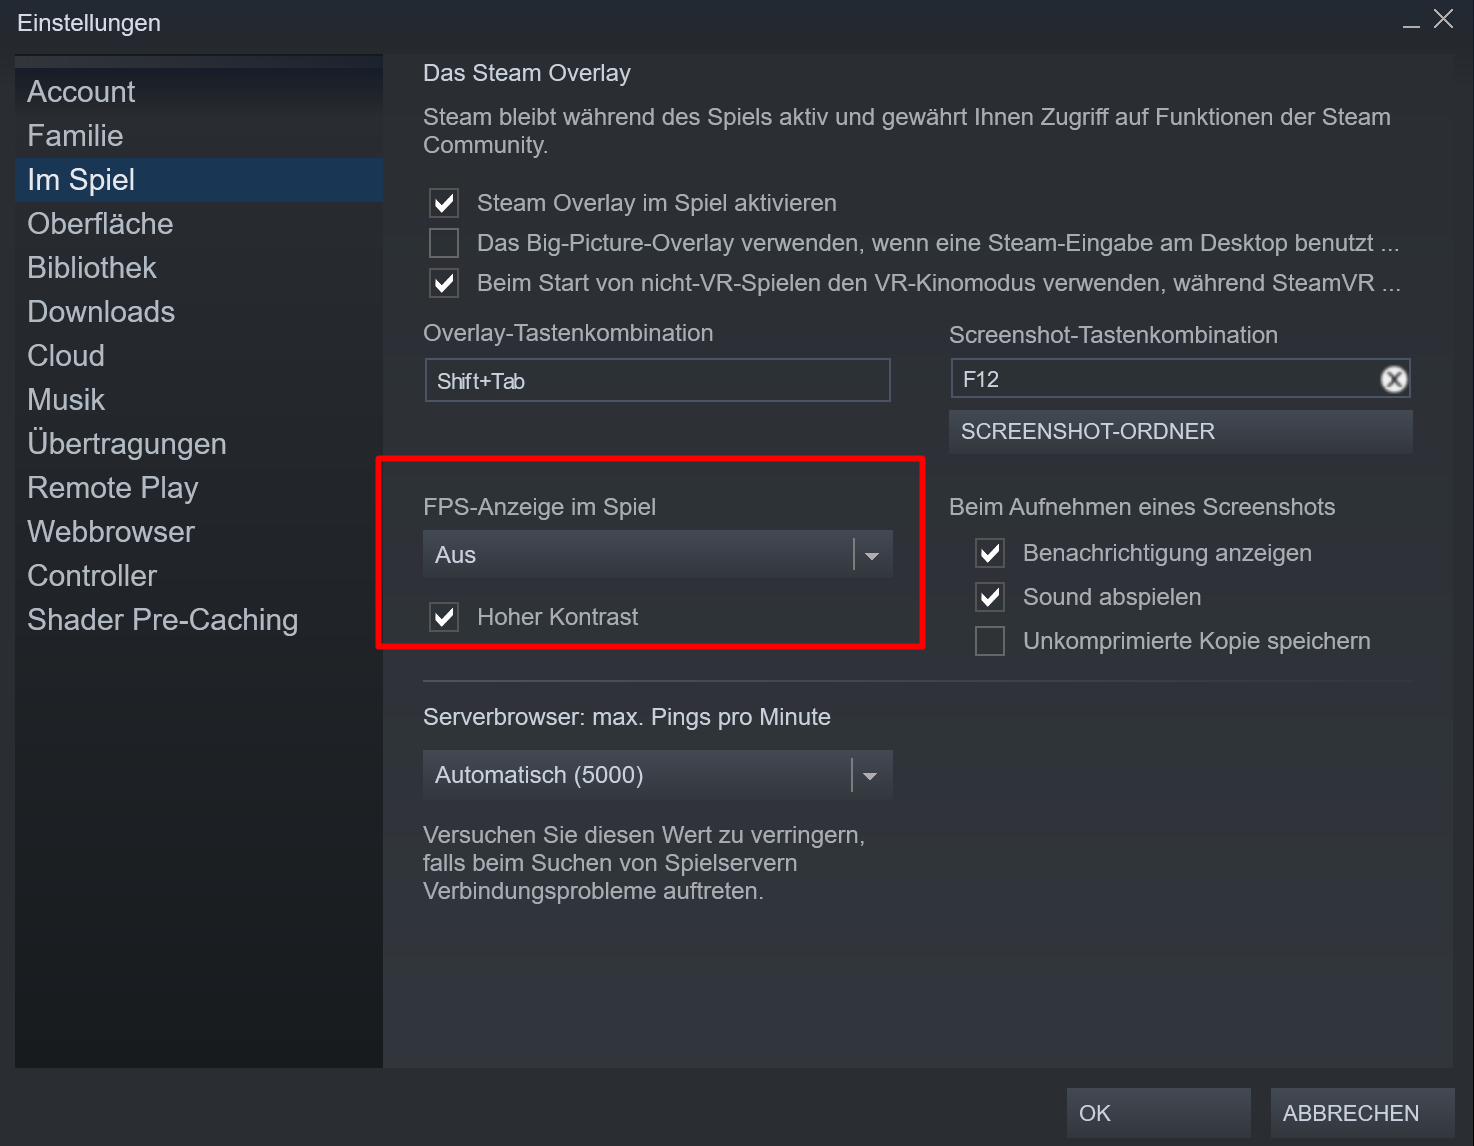The image size is (1474, 1146).
Task: Enable Unkomprimierte Kopie speichern
Action: (x=990, y=642)
